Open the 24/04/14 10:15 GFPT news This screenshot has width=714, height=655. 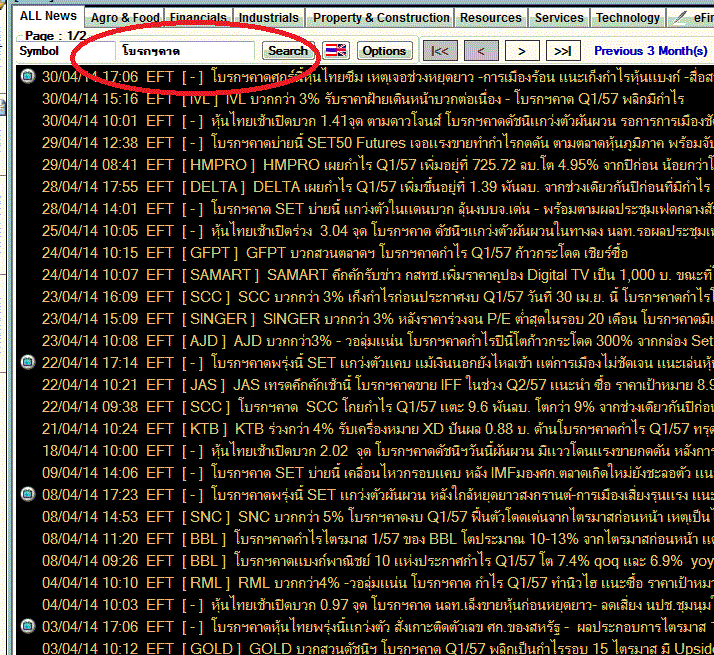[x=364, y=252]
